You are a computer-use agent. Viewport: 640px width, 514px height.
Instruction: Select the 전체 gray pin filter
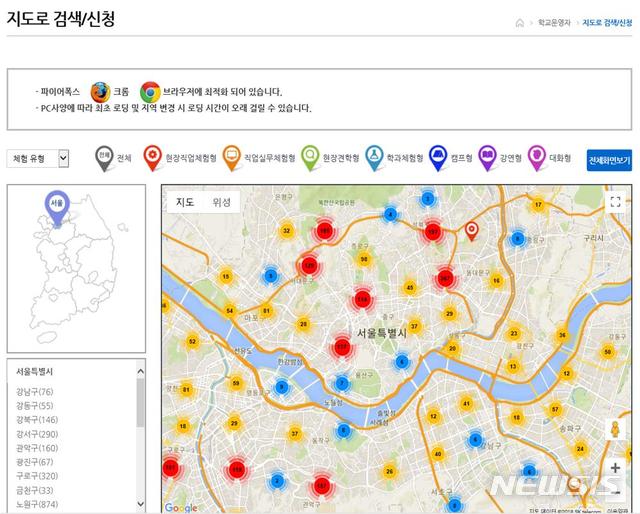[104, 158]
